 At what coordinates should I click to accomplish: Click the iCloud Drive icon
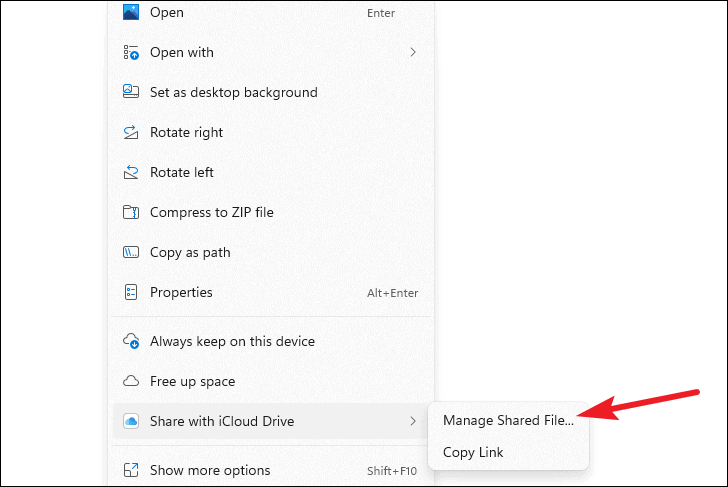click(131, 421)
